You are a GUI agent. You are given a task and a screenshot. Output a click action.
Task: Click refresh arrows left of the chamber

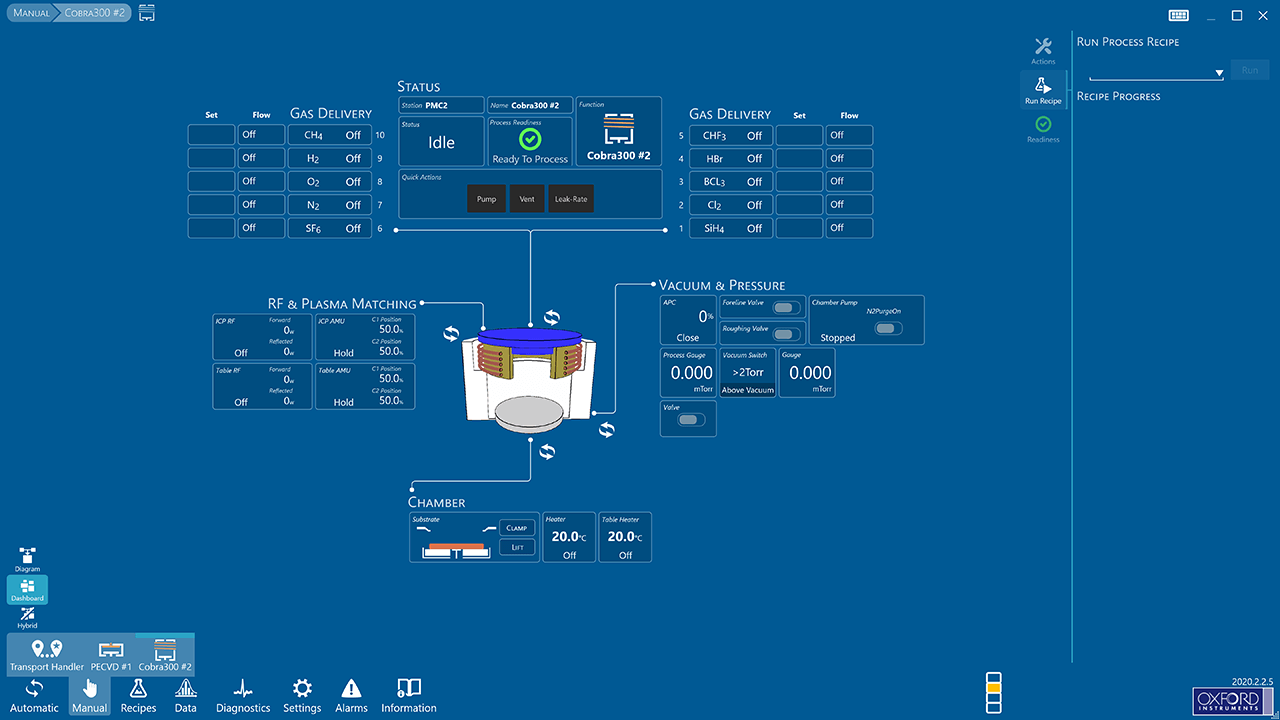pos(451,333)
